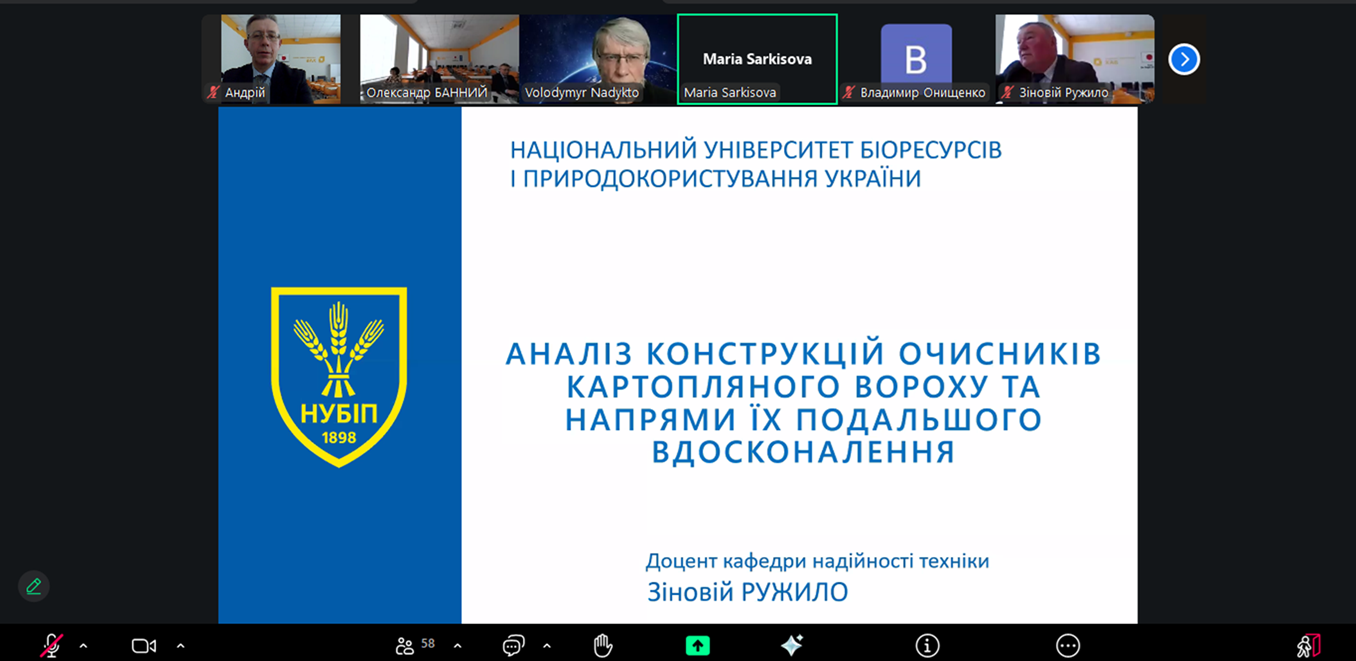
Task: Click the text 'Зіновій РУЖИЛО' on the slide
Action: tap(748, 593)
